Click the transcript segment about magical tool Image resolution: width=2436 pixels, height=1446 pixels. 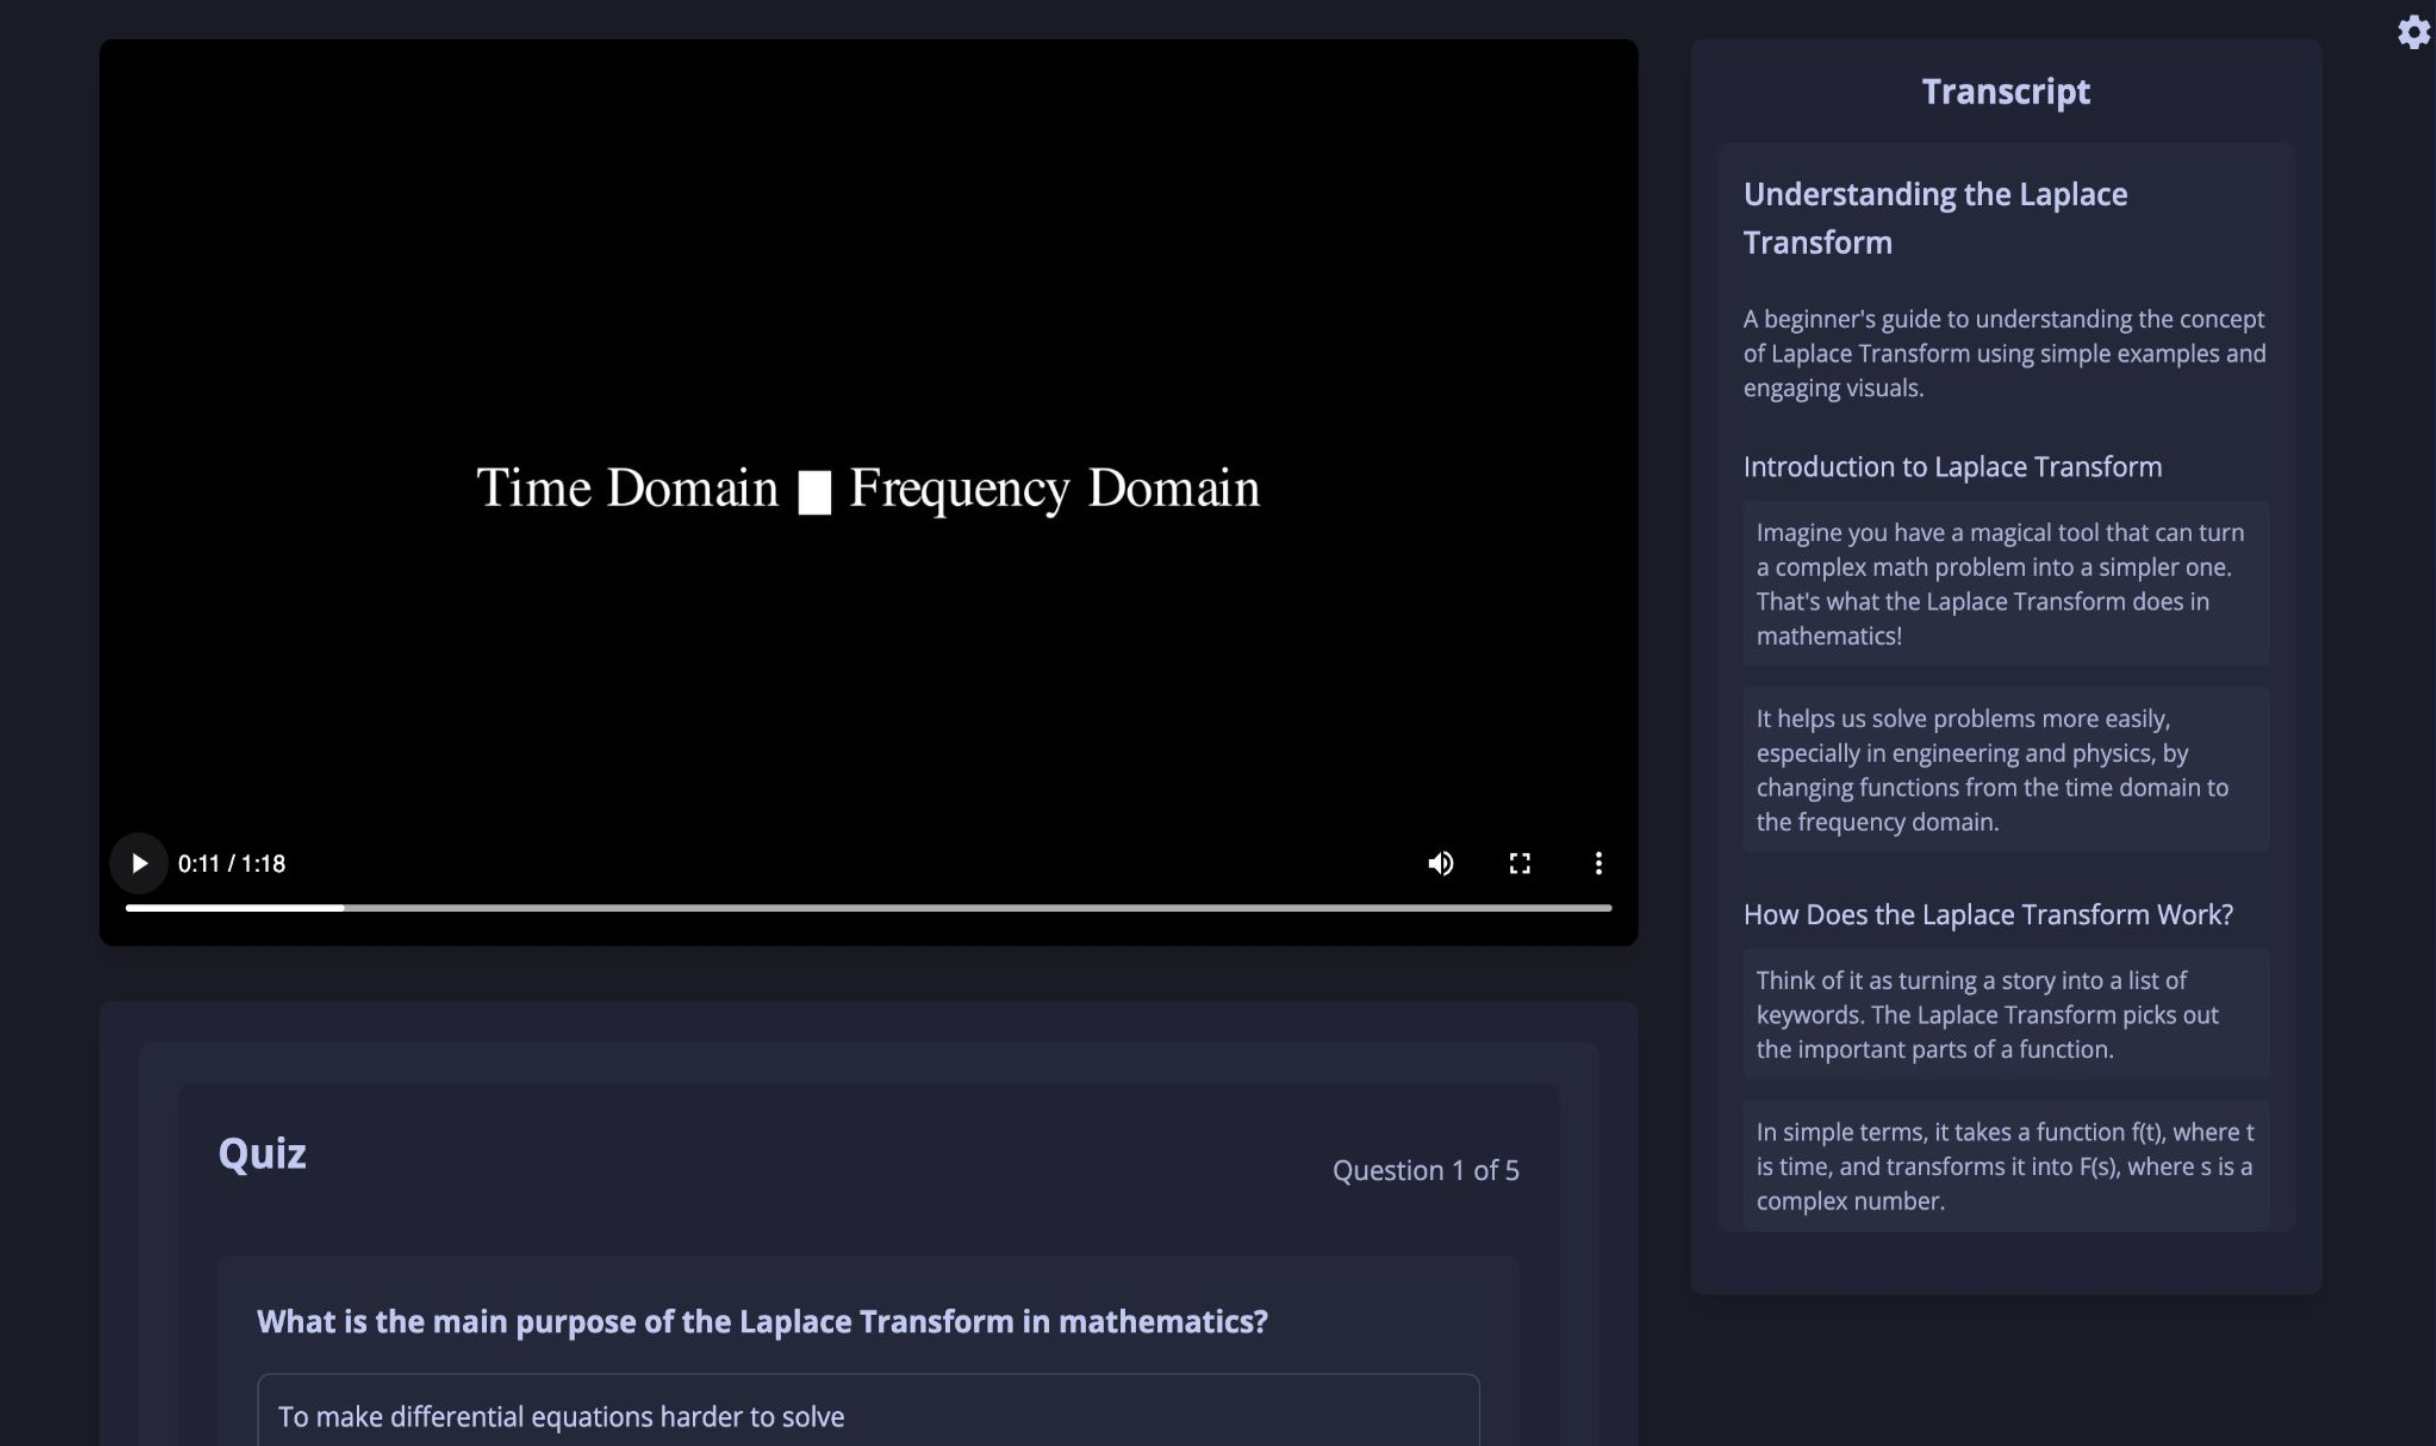point(2003,584)
